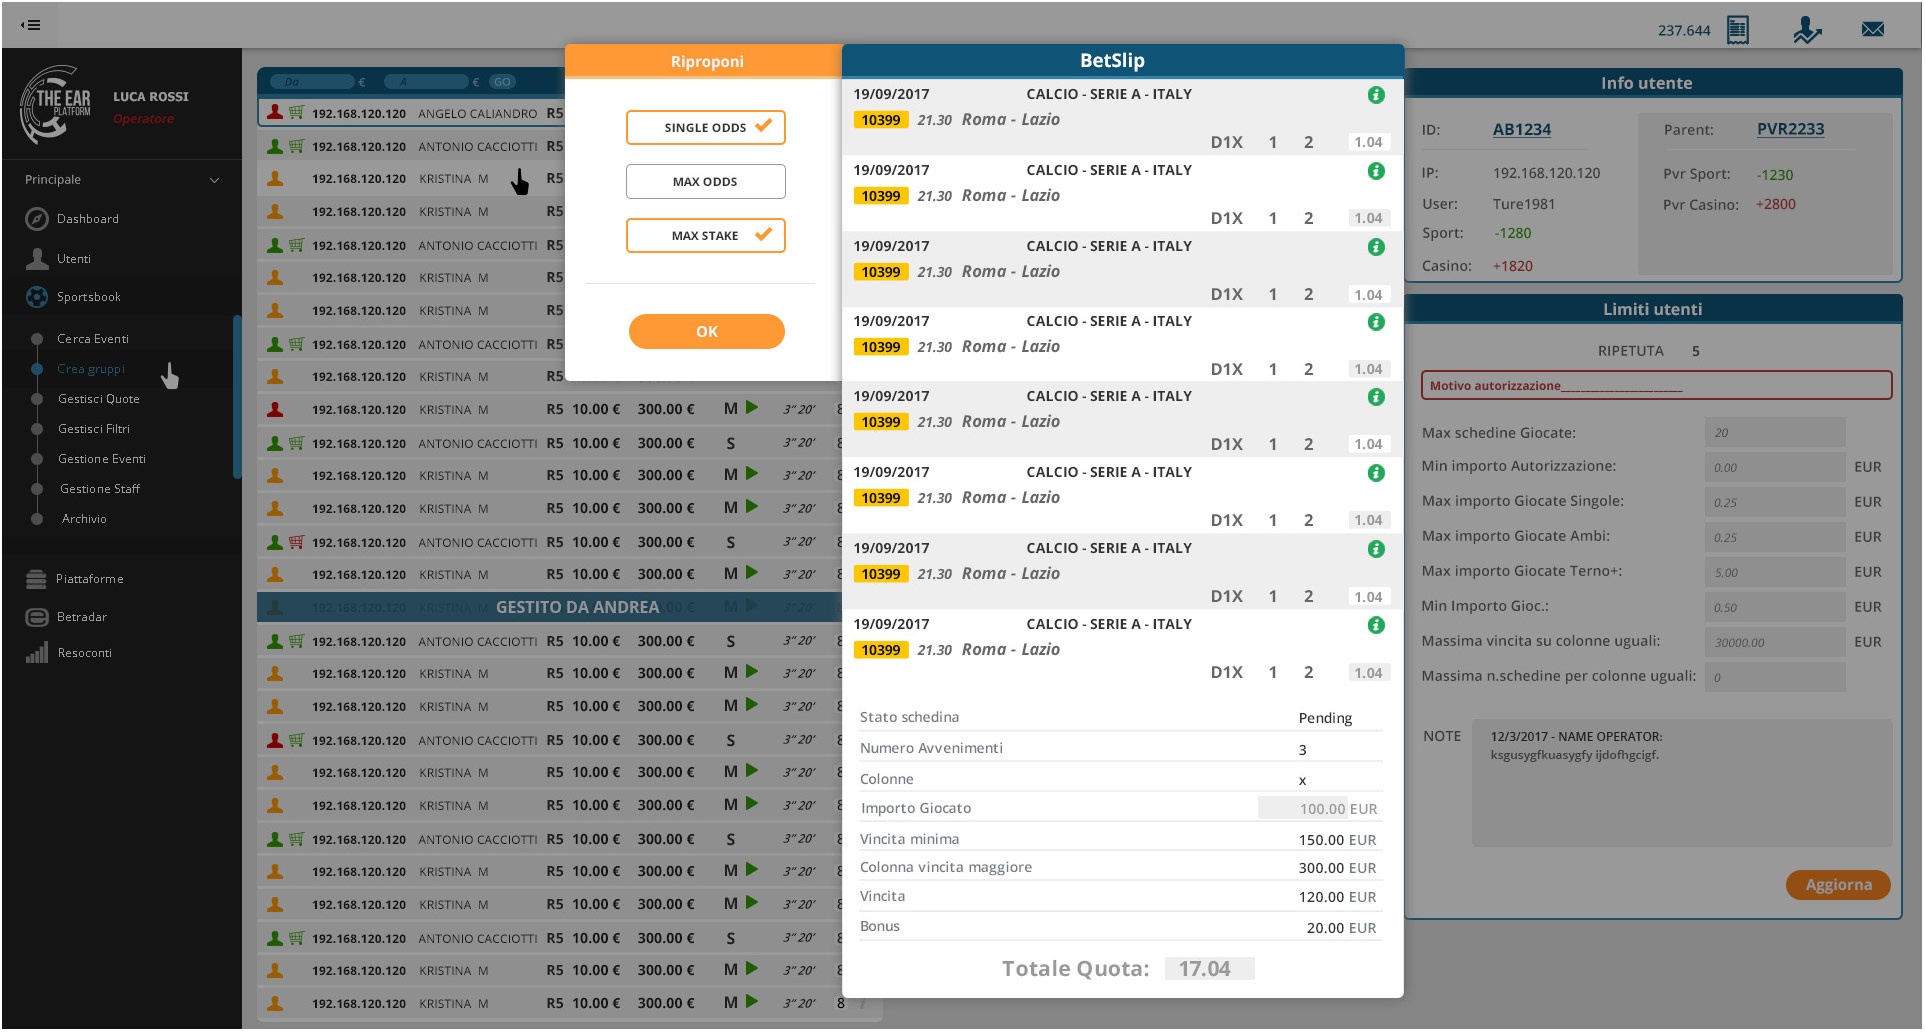Open Archivio in the sidebar
This screenshot has width=1925, height=1032.
click(x=84, y=519)
